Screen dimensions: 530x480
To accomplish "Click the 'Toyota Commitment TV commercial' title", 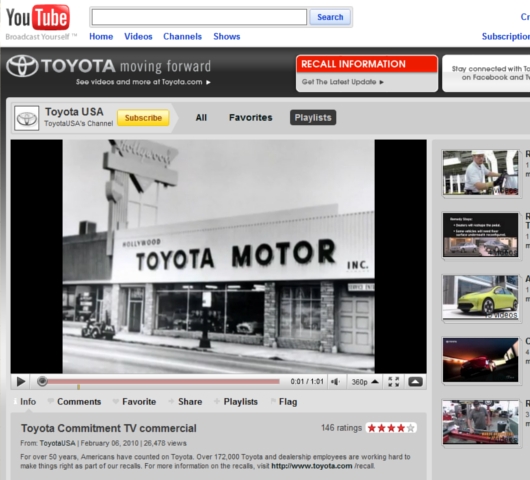I will (x=109, y=428).
